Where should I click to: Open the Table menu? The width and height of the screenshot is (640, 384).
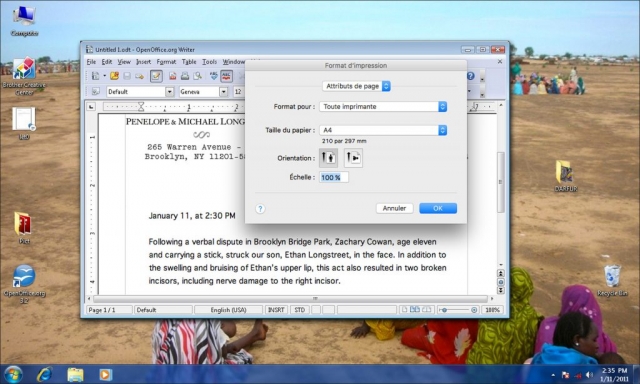tap(189, 62)
